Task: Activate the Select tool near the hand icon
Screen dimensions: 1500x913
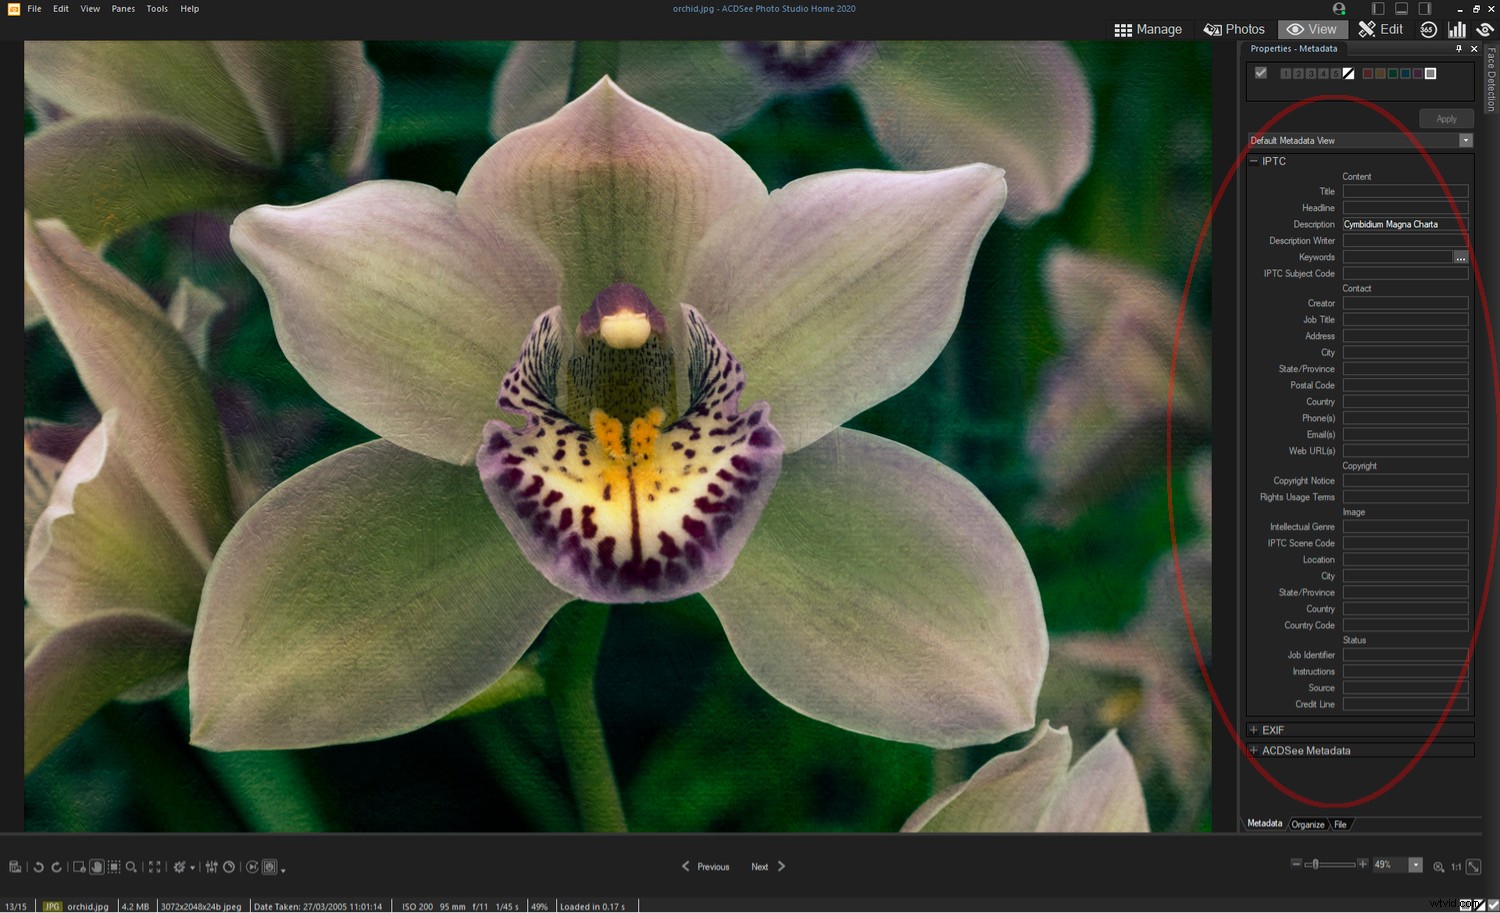Action: coord(113,867)
